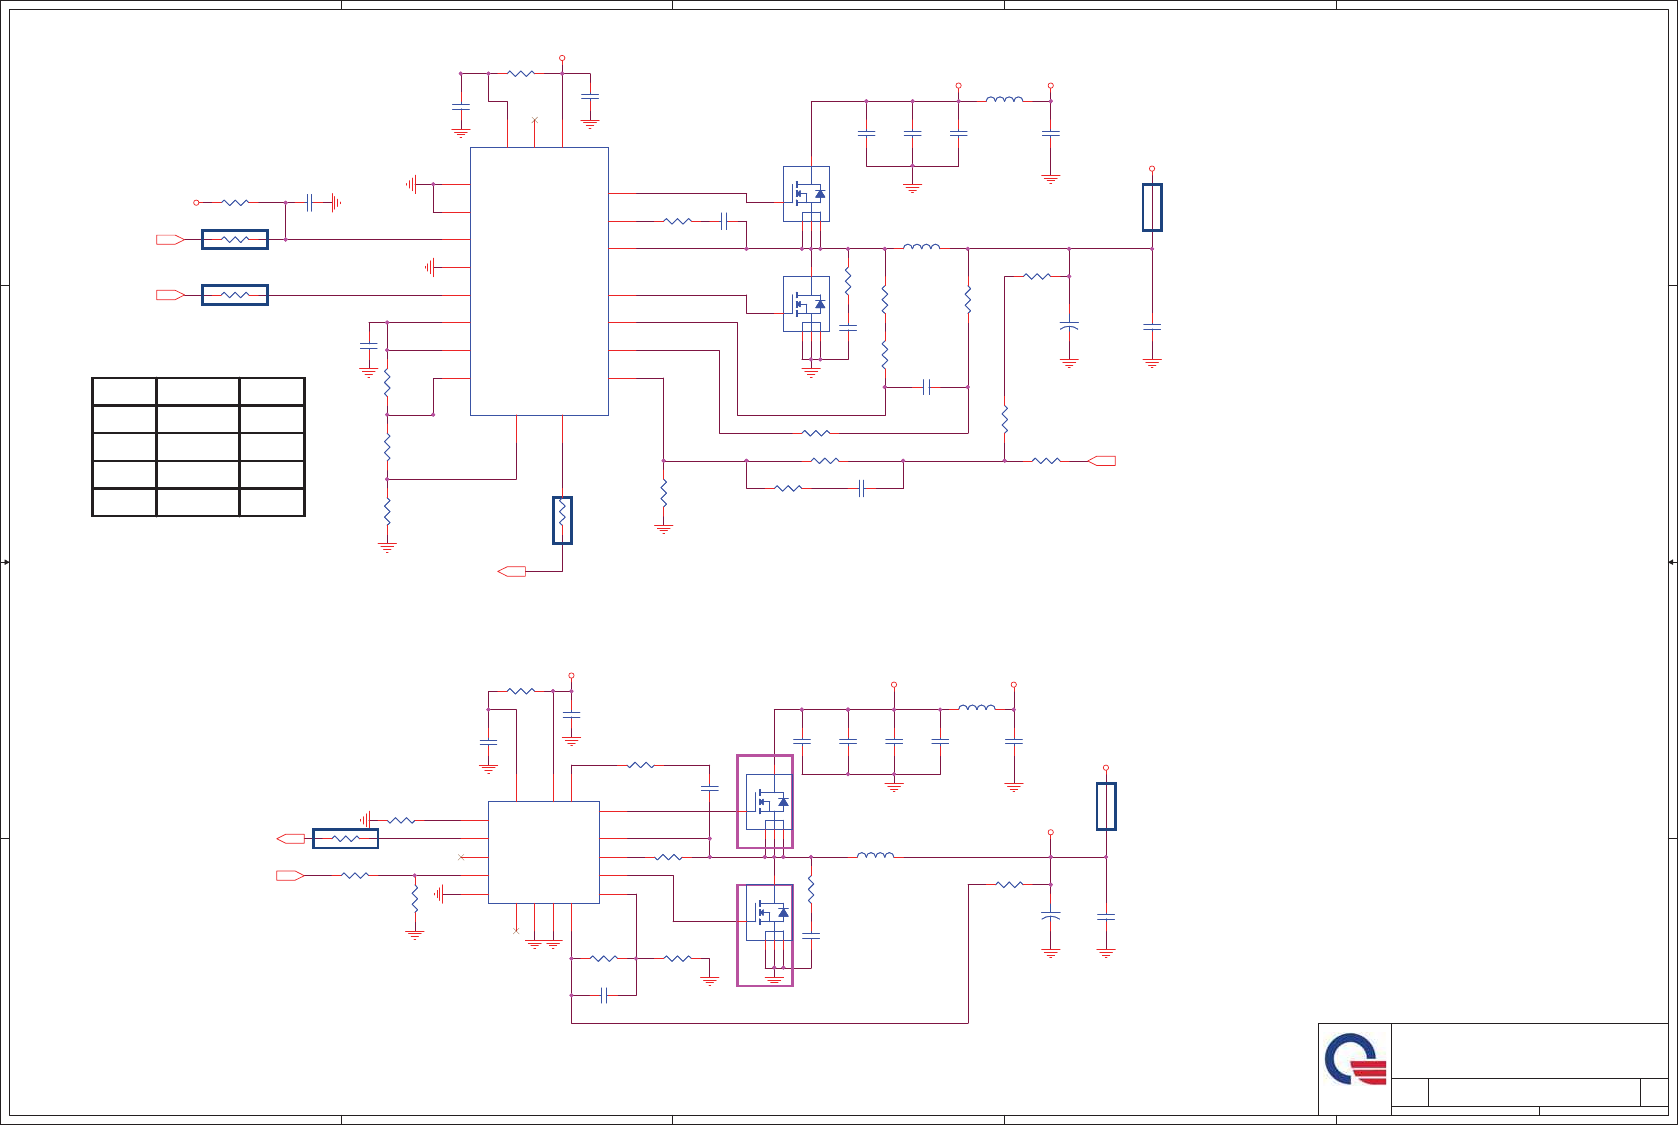Select the lower MOSFET in the top circuit

806,304
